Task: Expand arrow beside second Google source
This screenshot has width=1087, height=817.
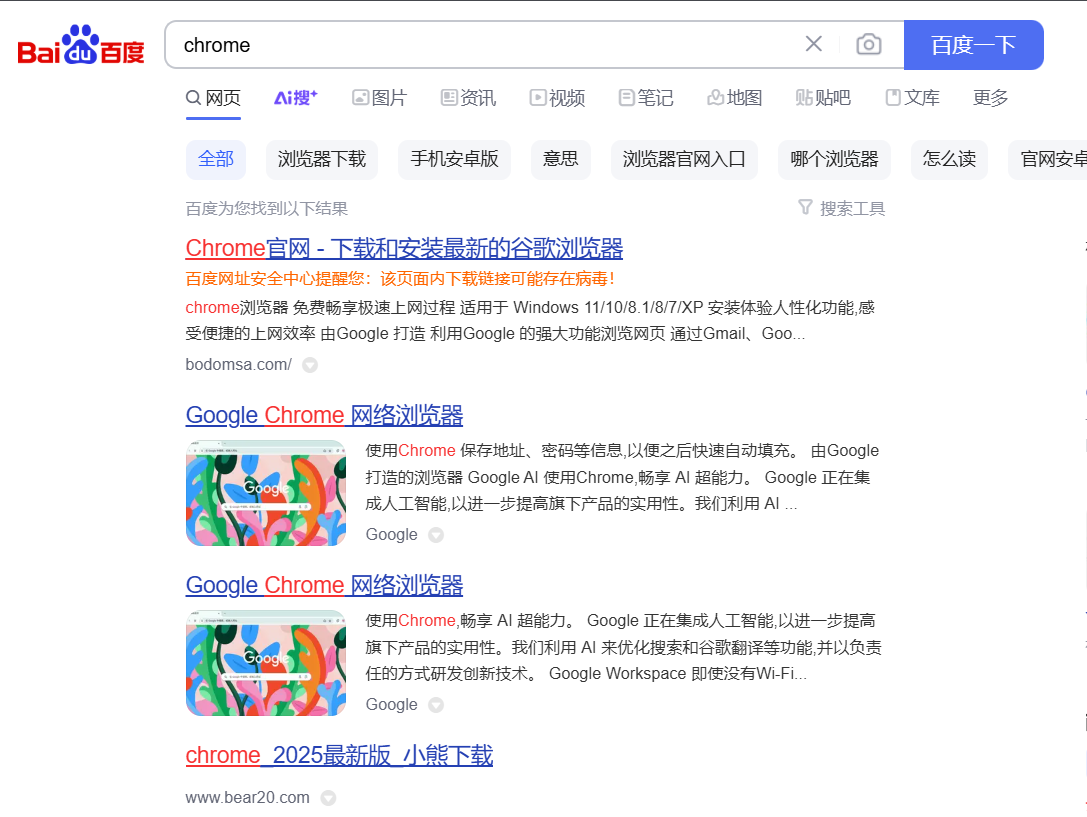Action: coord(435,705)
